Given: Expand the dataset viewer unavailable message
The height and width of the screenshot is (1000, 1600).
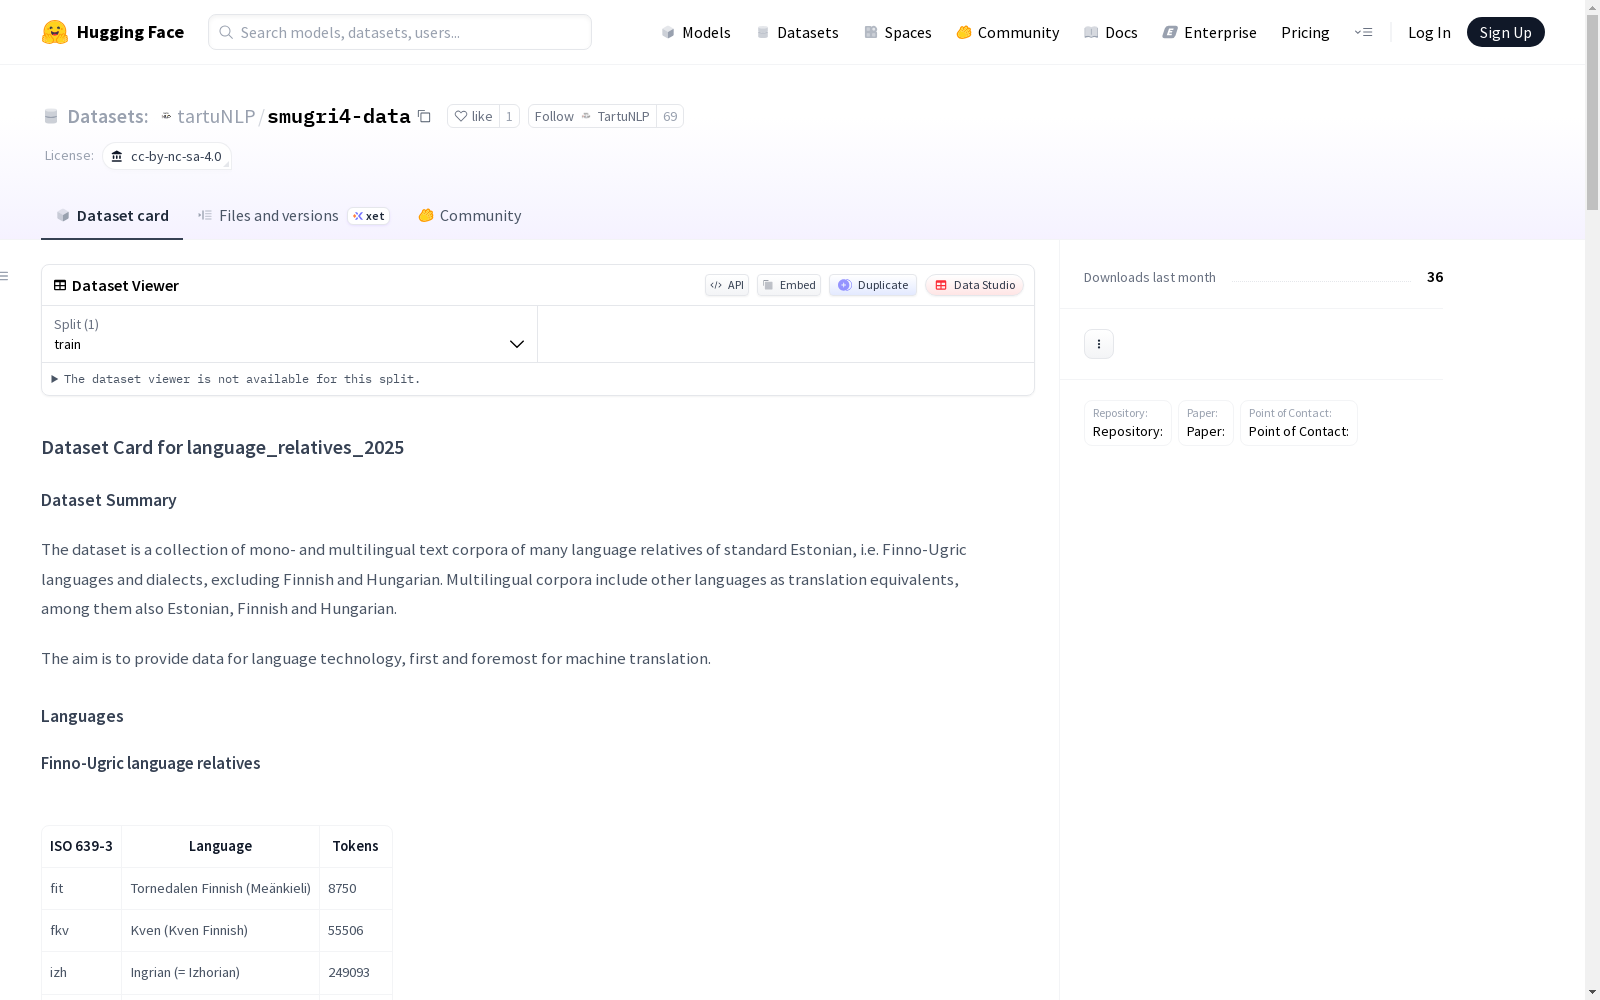Looking at the screenshot, I should click(236, 379).
